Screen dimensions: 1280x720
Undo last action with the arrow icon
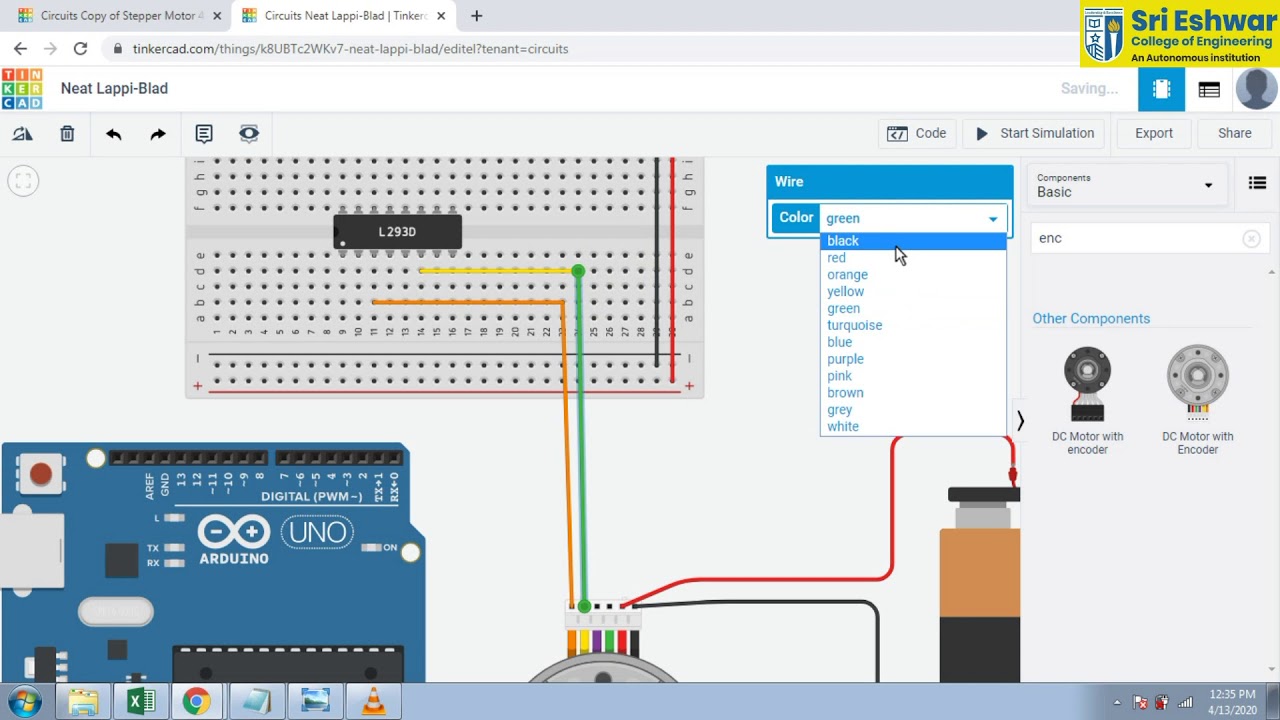(113, 133)
